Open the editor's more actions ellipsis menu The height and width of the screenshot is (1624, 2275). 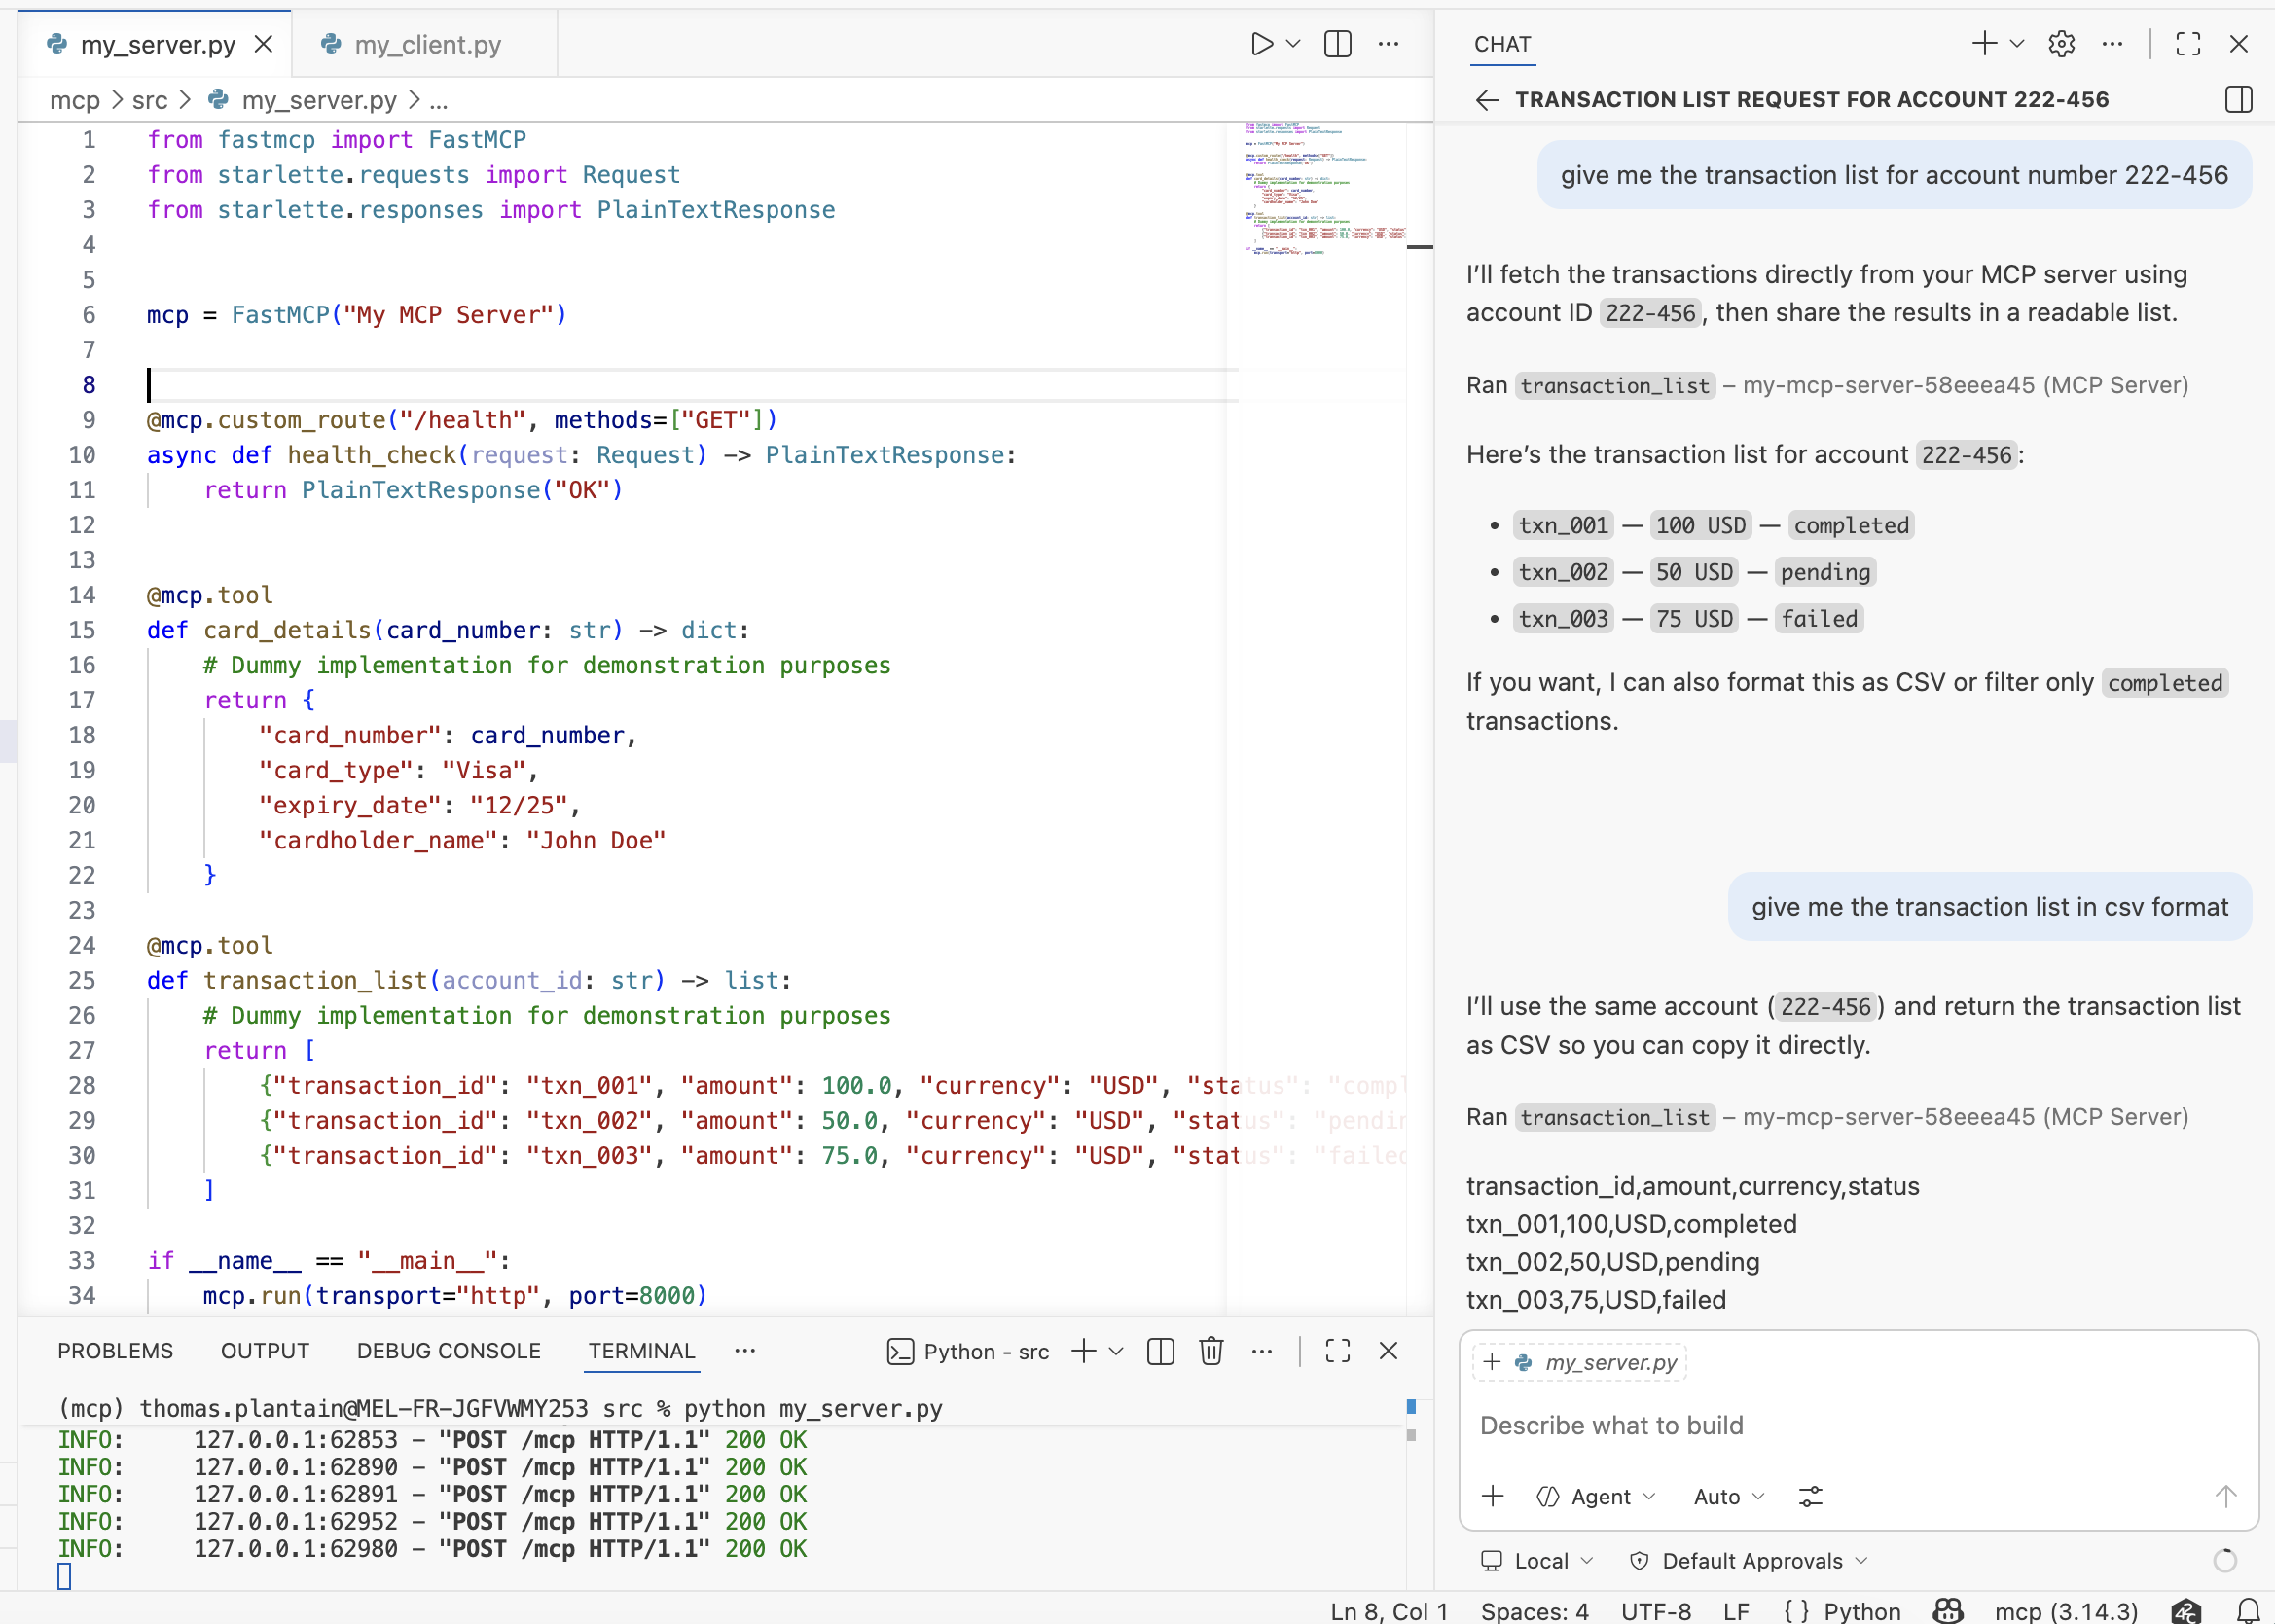click(x=1389, y=44)
